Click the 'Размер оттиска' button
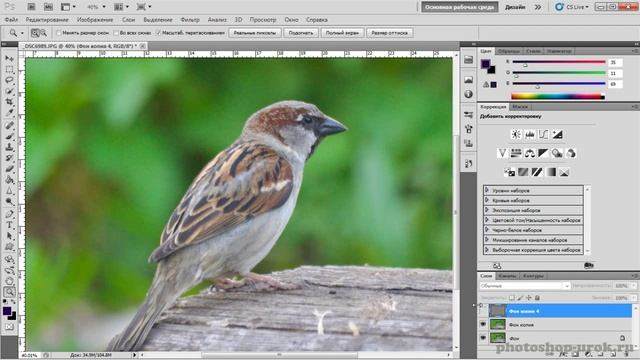Image resolution: width=640 pixels, height=360 pixels. click(389, 33)
